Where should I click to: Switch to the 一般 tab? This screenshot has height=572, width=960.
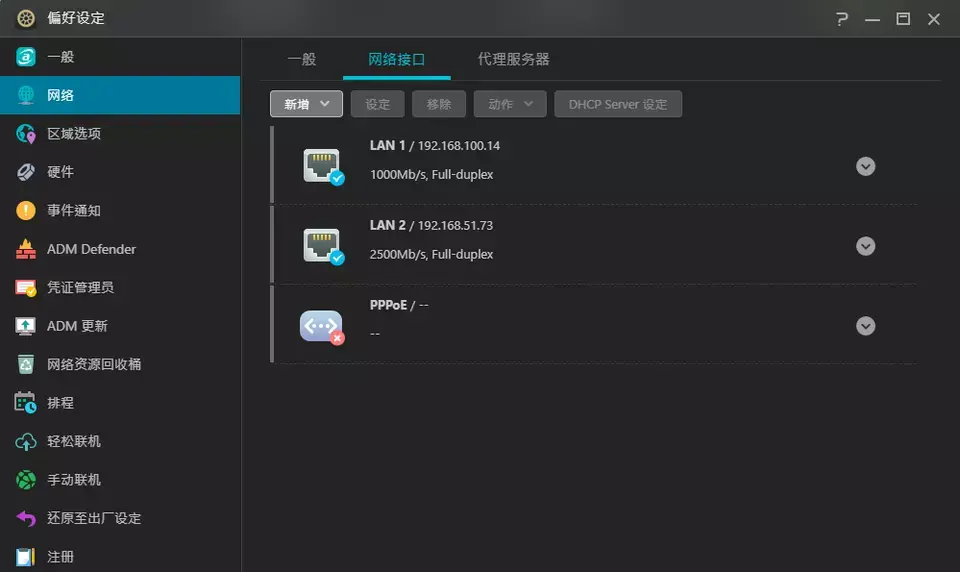coord(301,59)
